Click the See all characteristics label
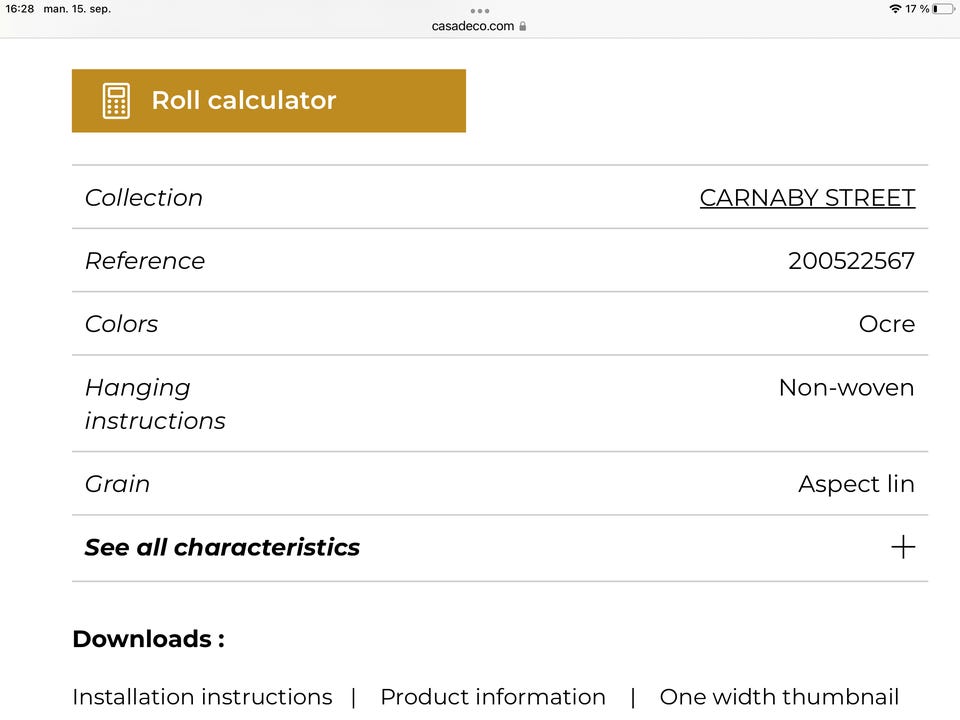 (x=222, y=547)
